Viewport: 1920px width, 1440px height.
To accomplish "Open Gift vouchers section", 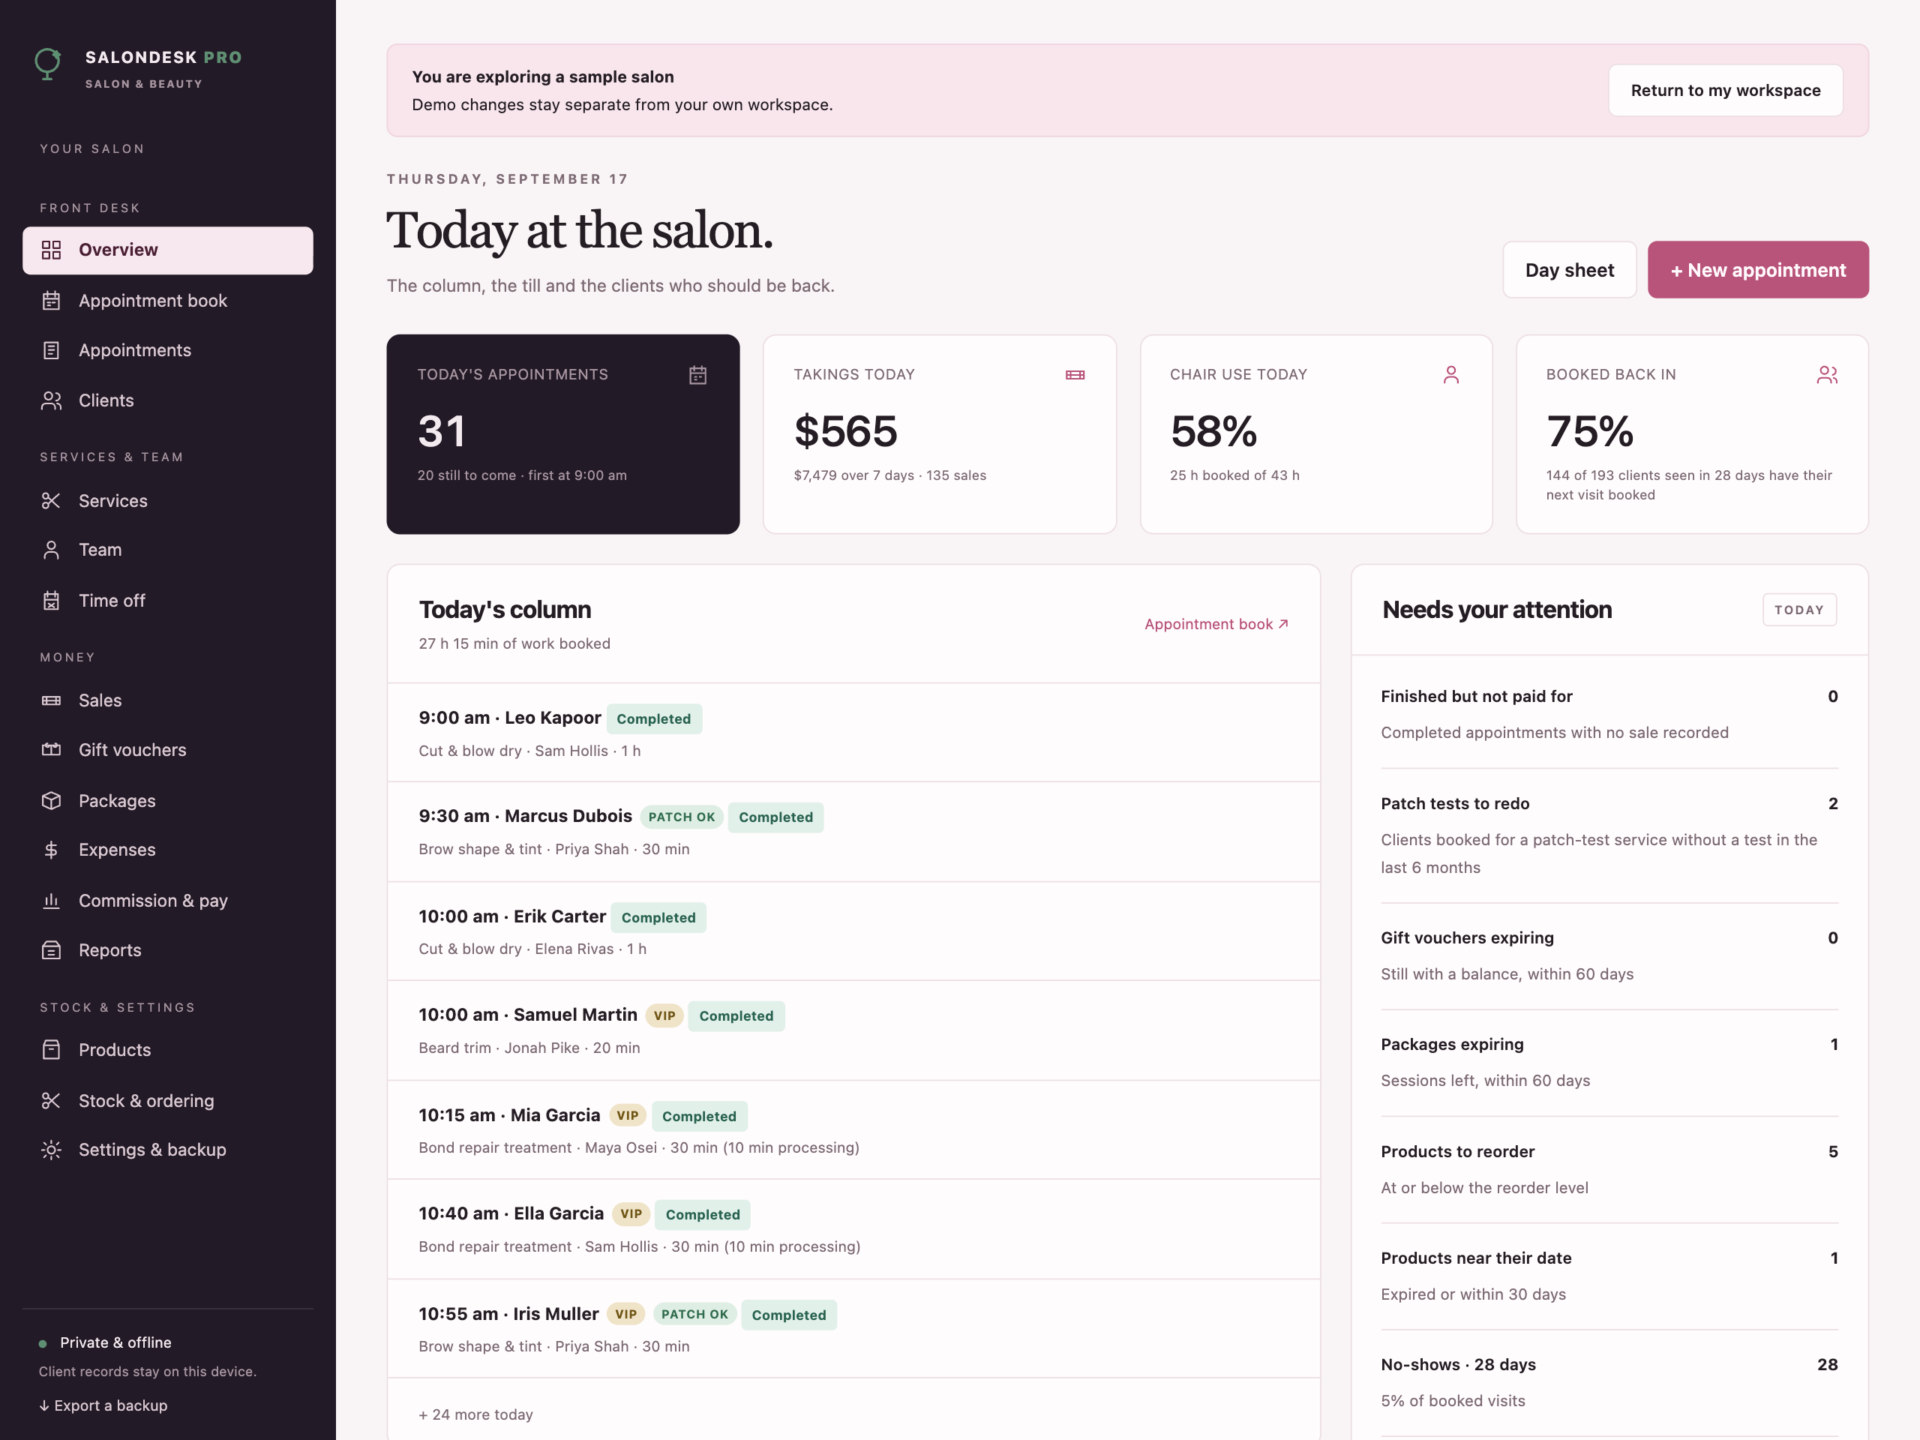I will (x=168, y=750).
